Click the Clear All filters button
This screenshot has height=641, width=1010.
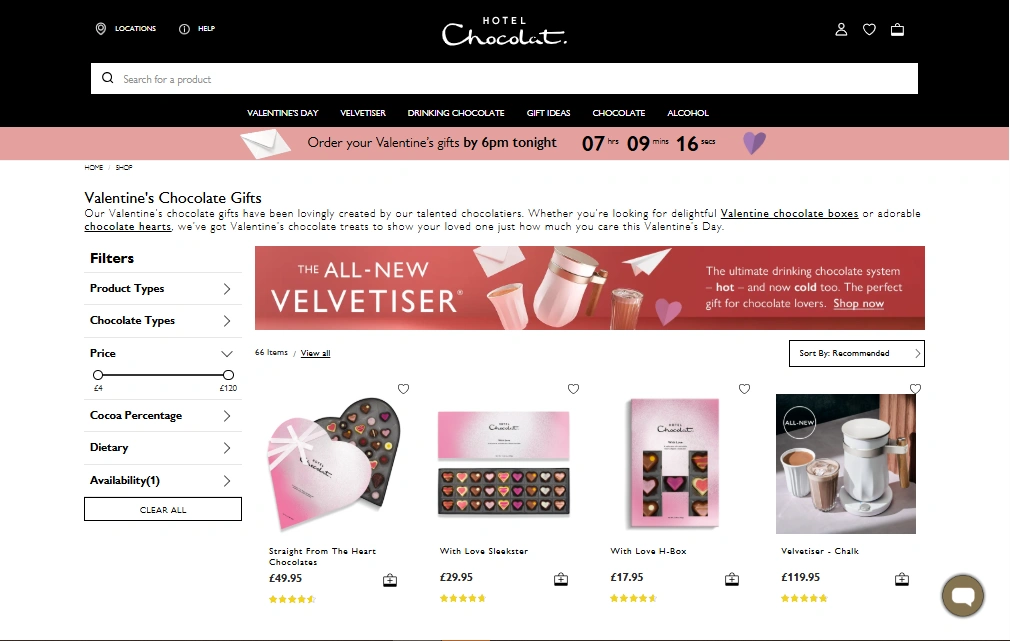point(163,509)
